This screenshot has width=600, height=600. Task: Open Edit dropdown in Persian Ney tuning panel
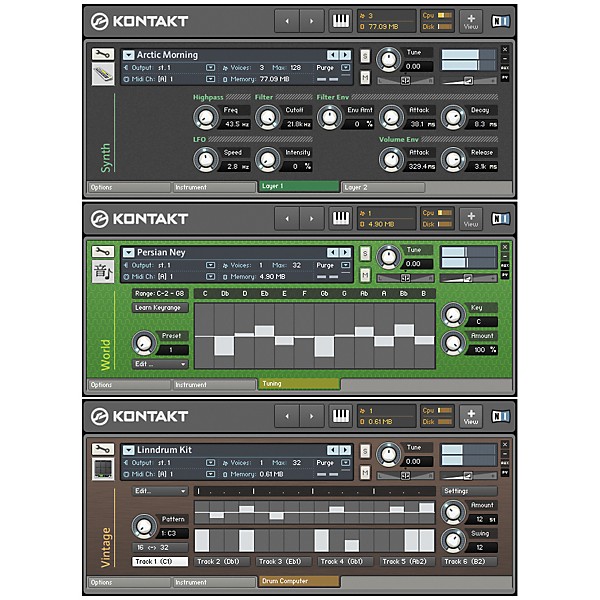160,364
